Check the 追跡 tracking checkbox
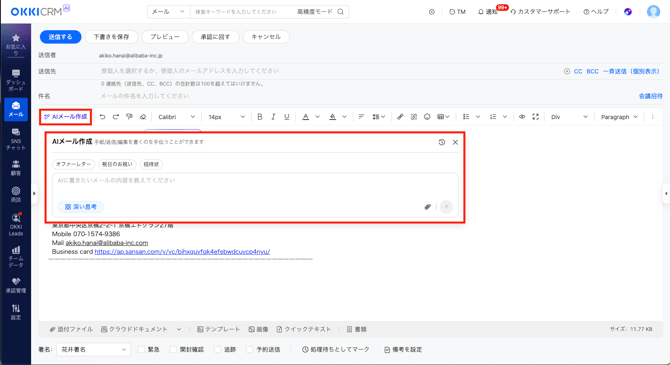 [x=217, y=350]
